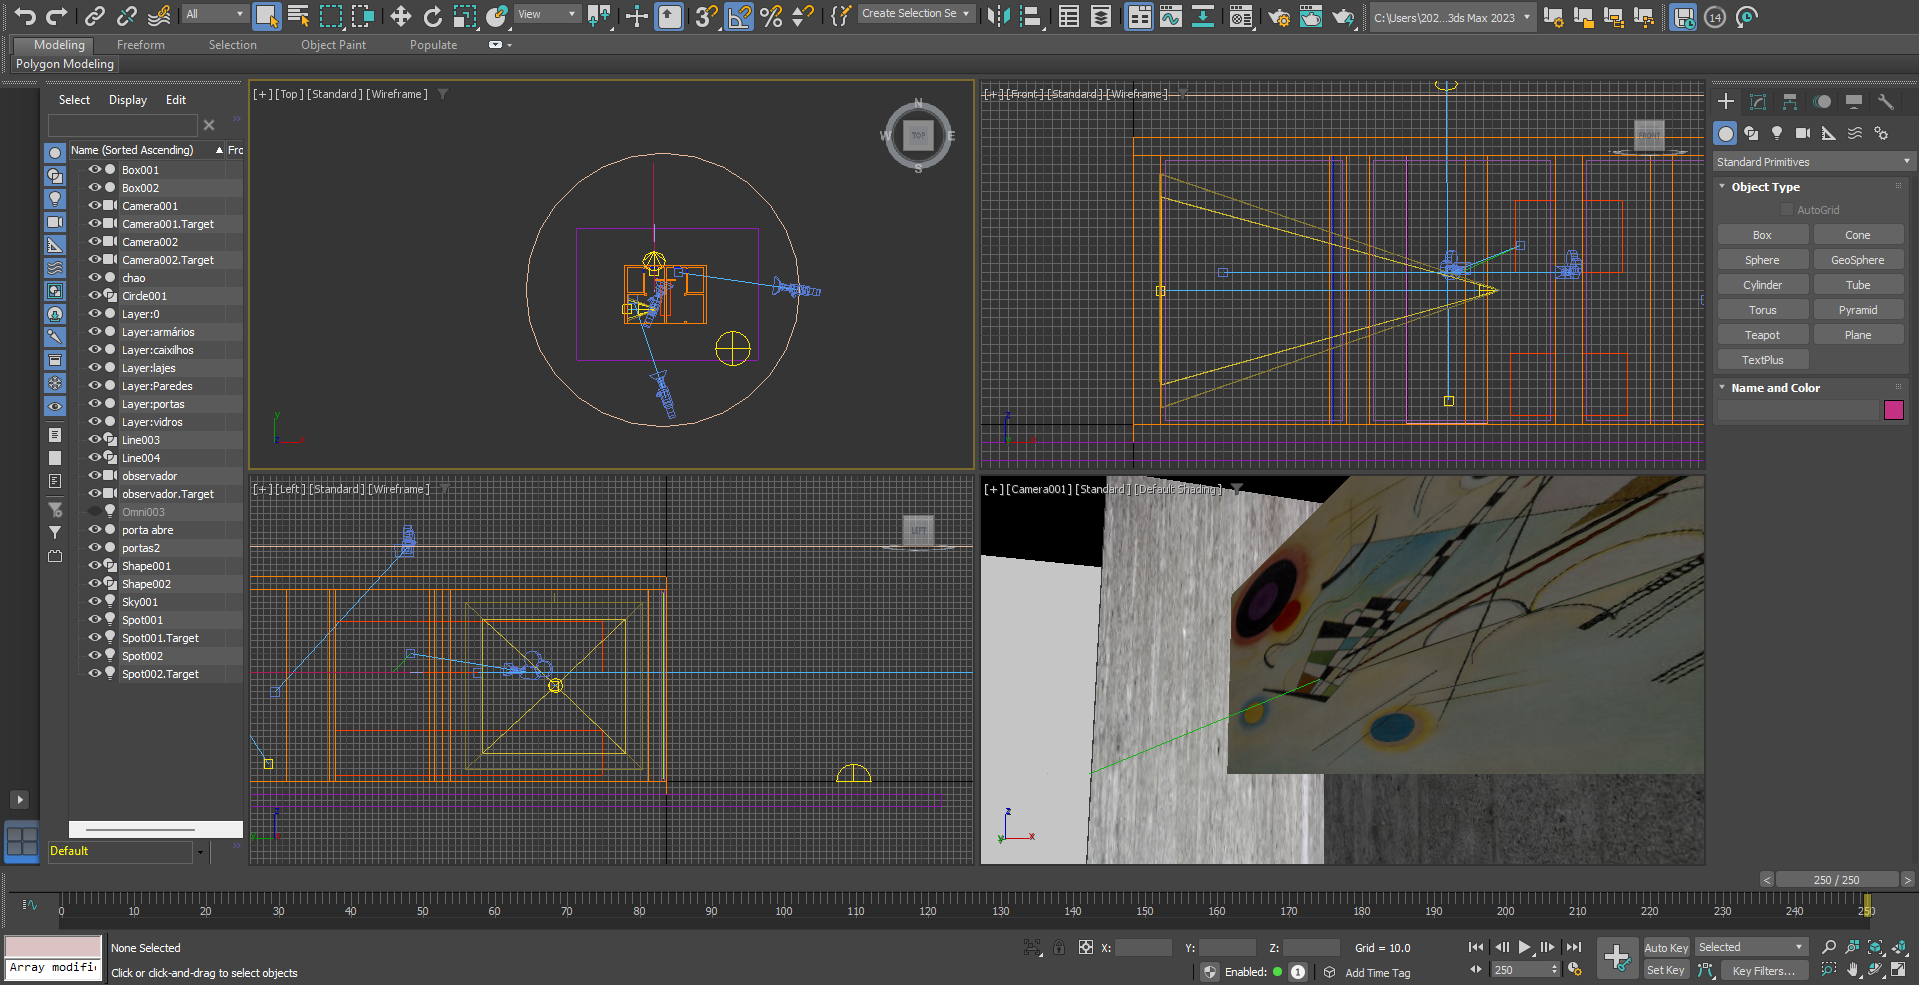Open the reference coordinate View dropdown

tap(546, 14)
